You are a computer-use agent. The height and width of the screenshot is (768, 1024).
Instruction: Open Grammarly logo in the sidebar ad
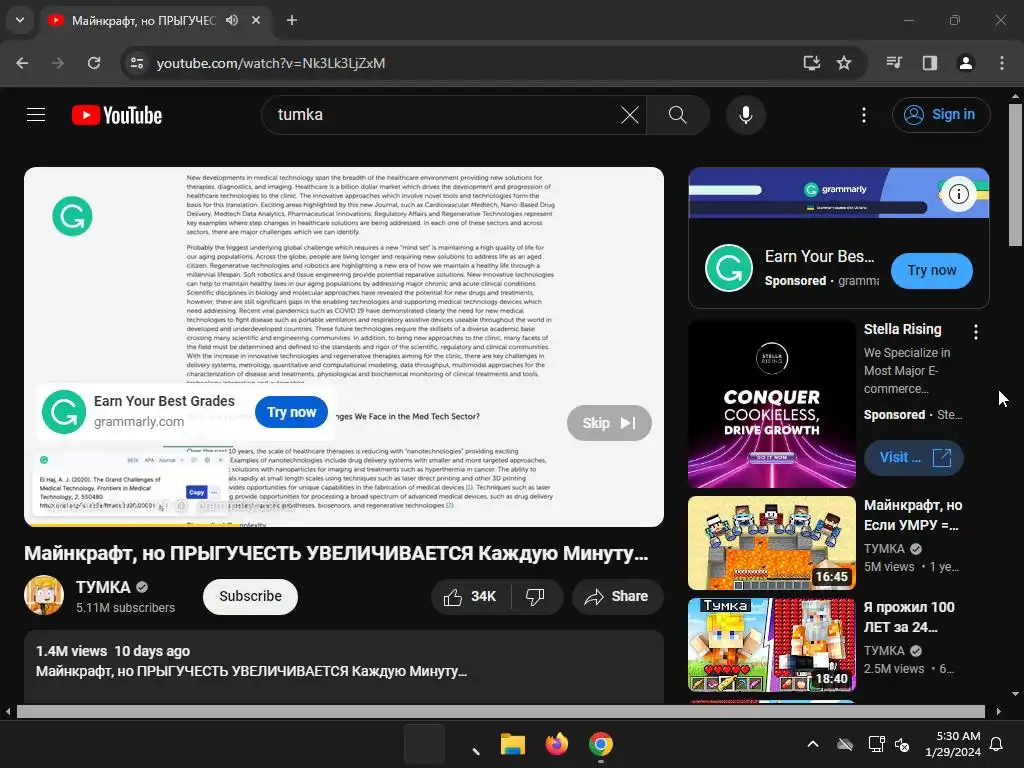(x=729, y=268)
